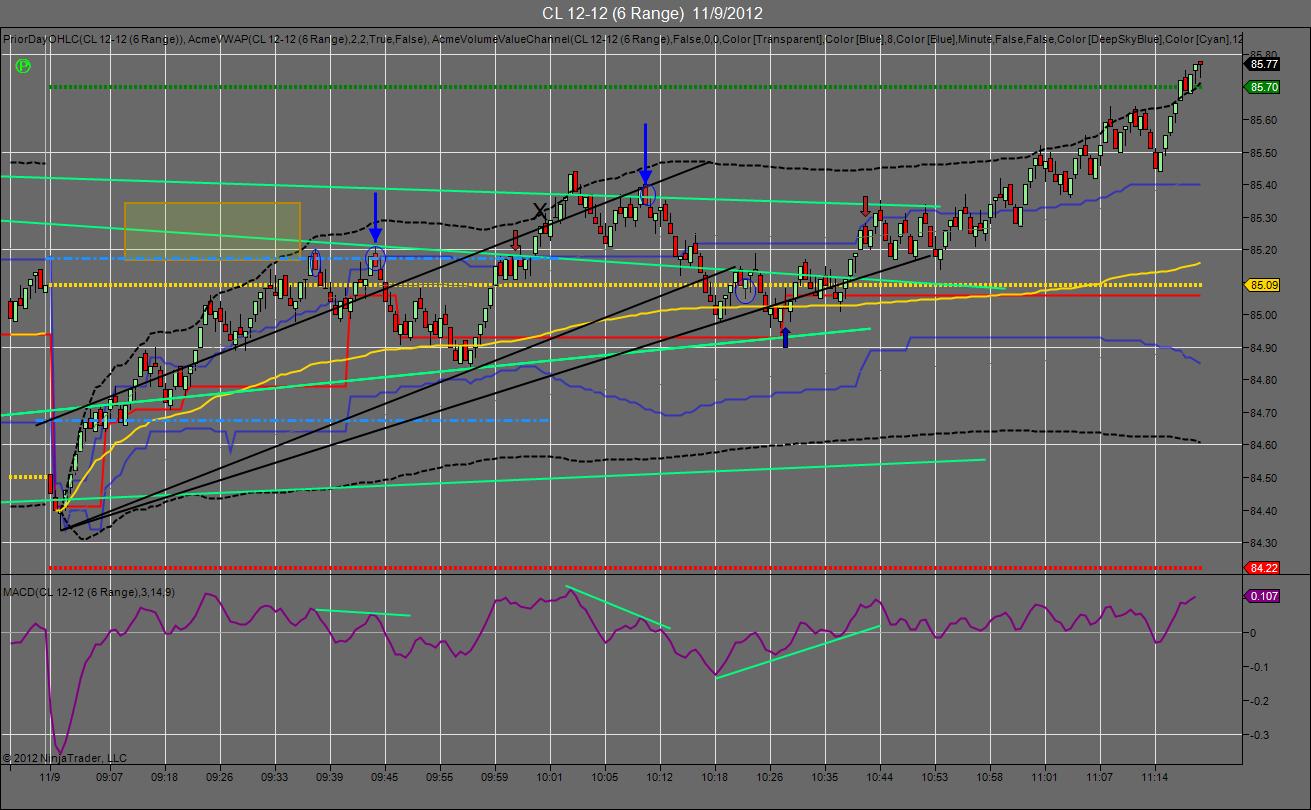Click the 10:01 time axis label

[x=549, y=776]
